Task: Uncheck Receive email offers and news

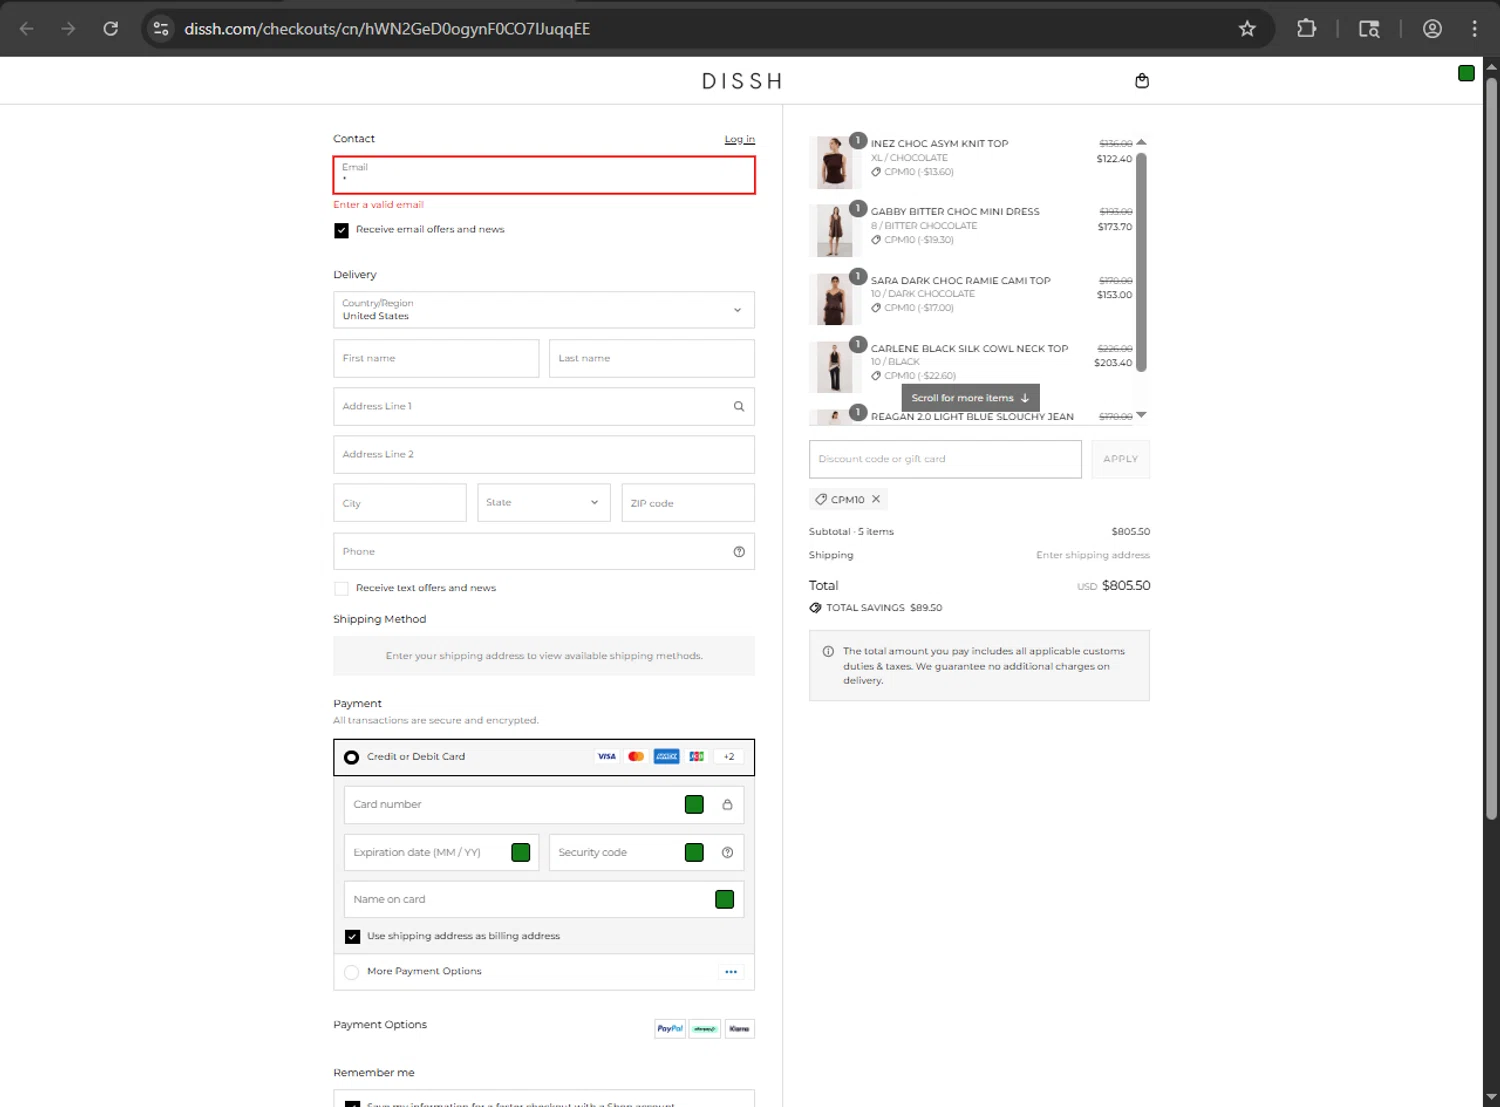Action: pos(341,230)
